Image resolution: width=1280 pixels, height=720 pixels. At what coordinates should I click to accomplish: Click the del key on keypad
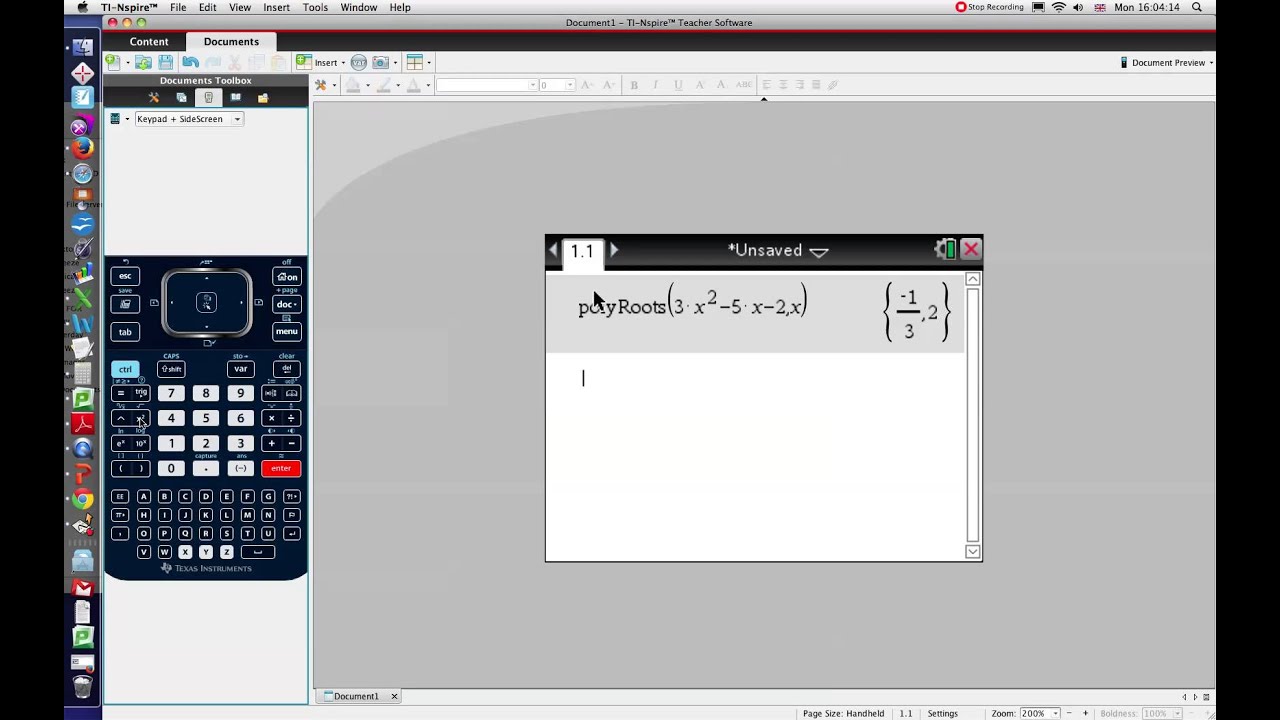[287, 369]
